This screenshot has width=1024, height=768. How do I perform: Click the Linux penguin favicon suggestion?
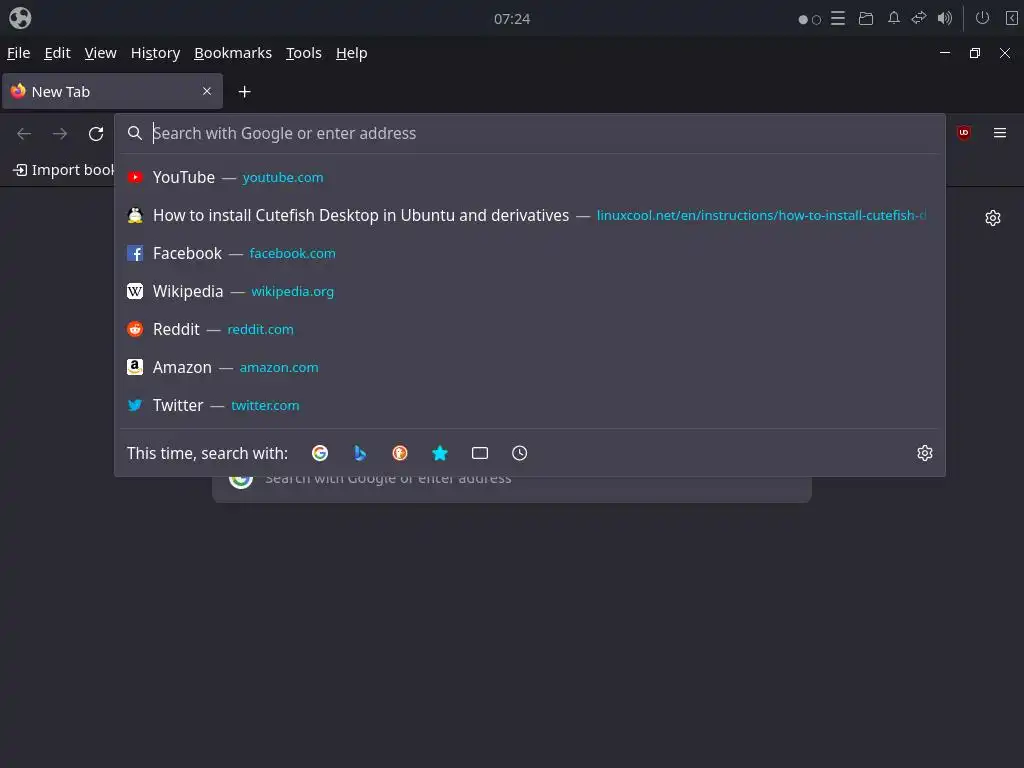135,216
